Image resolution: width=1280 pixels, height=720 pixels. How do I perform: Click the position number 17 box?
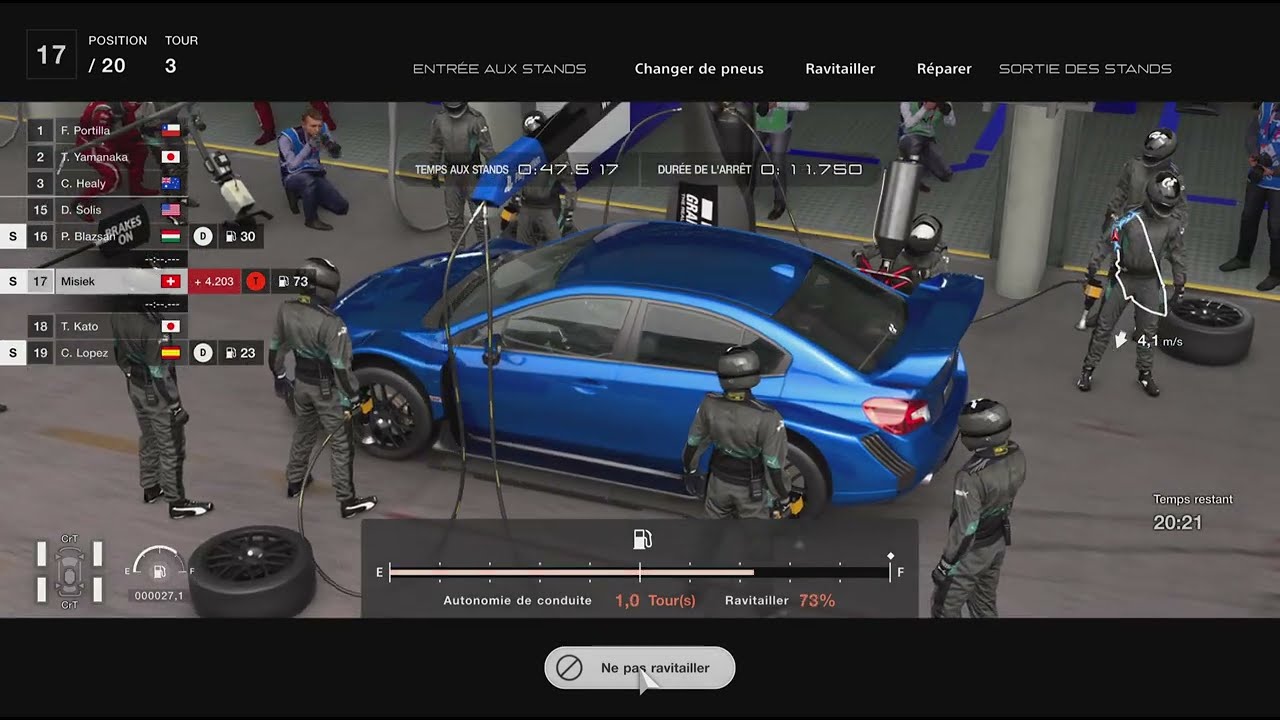coord(51,54)
